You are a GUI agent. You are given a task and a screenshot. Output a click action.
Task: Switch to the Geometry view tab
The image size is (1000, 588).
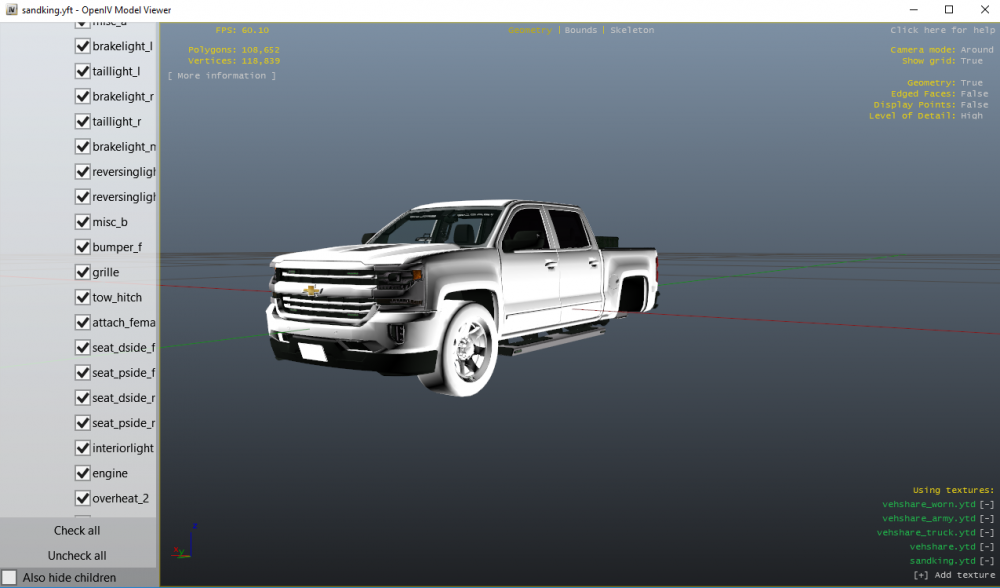(x=530, y=30)
